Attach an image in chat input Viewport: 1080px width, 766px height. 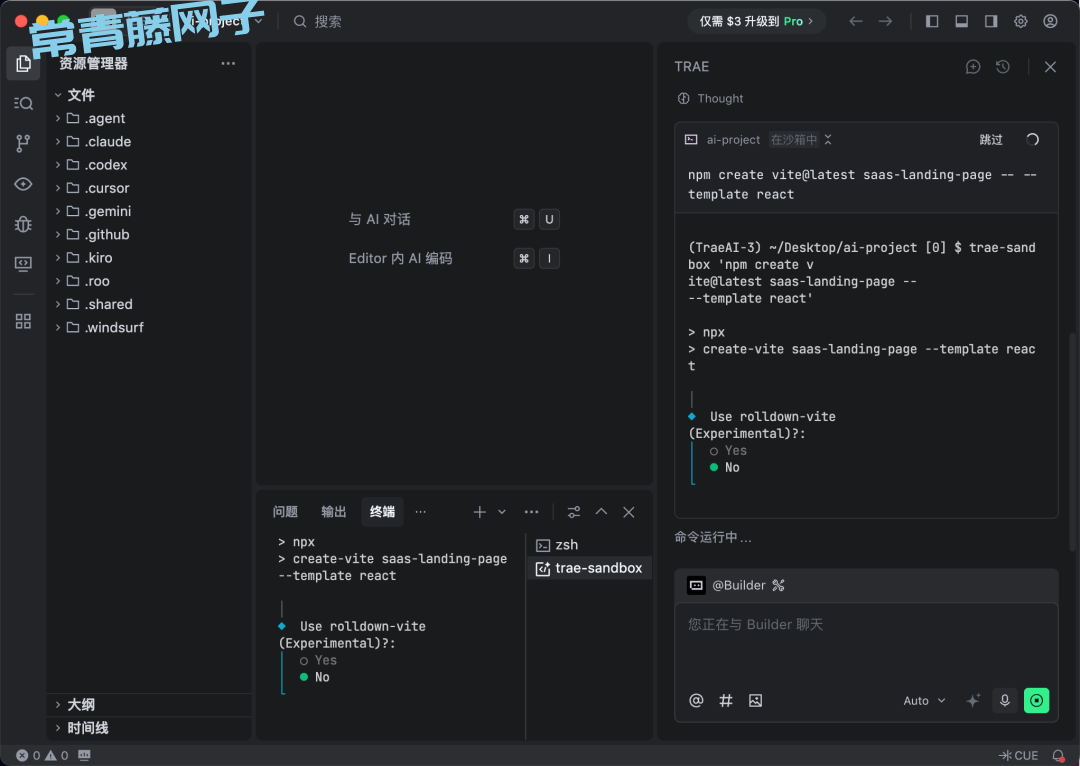coord(755,701)
